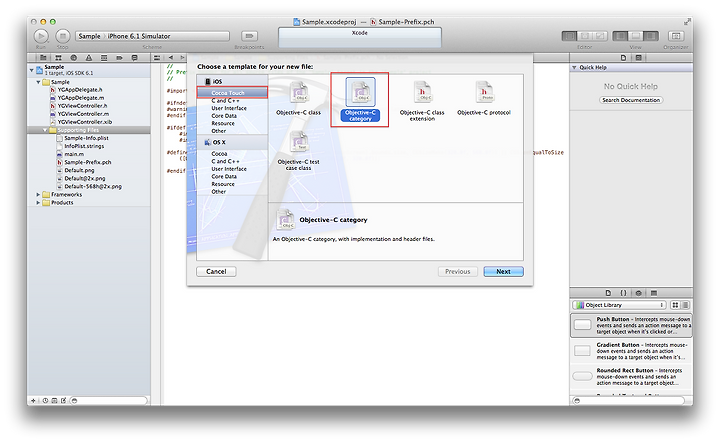Select the Assistant editor button
This screenshot has width=720, height=443.
(x=585, y=36)
